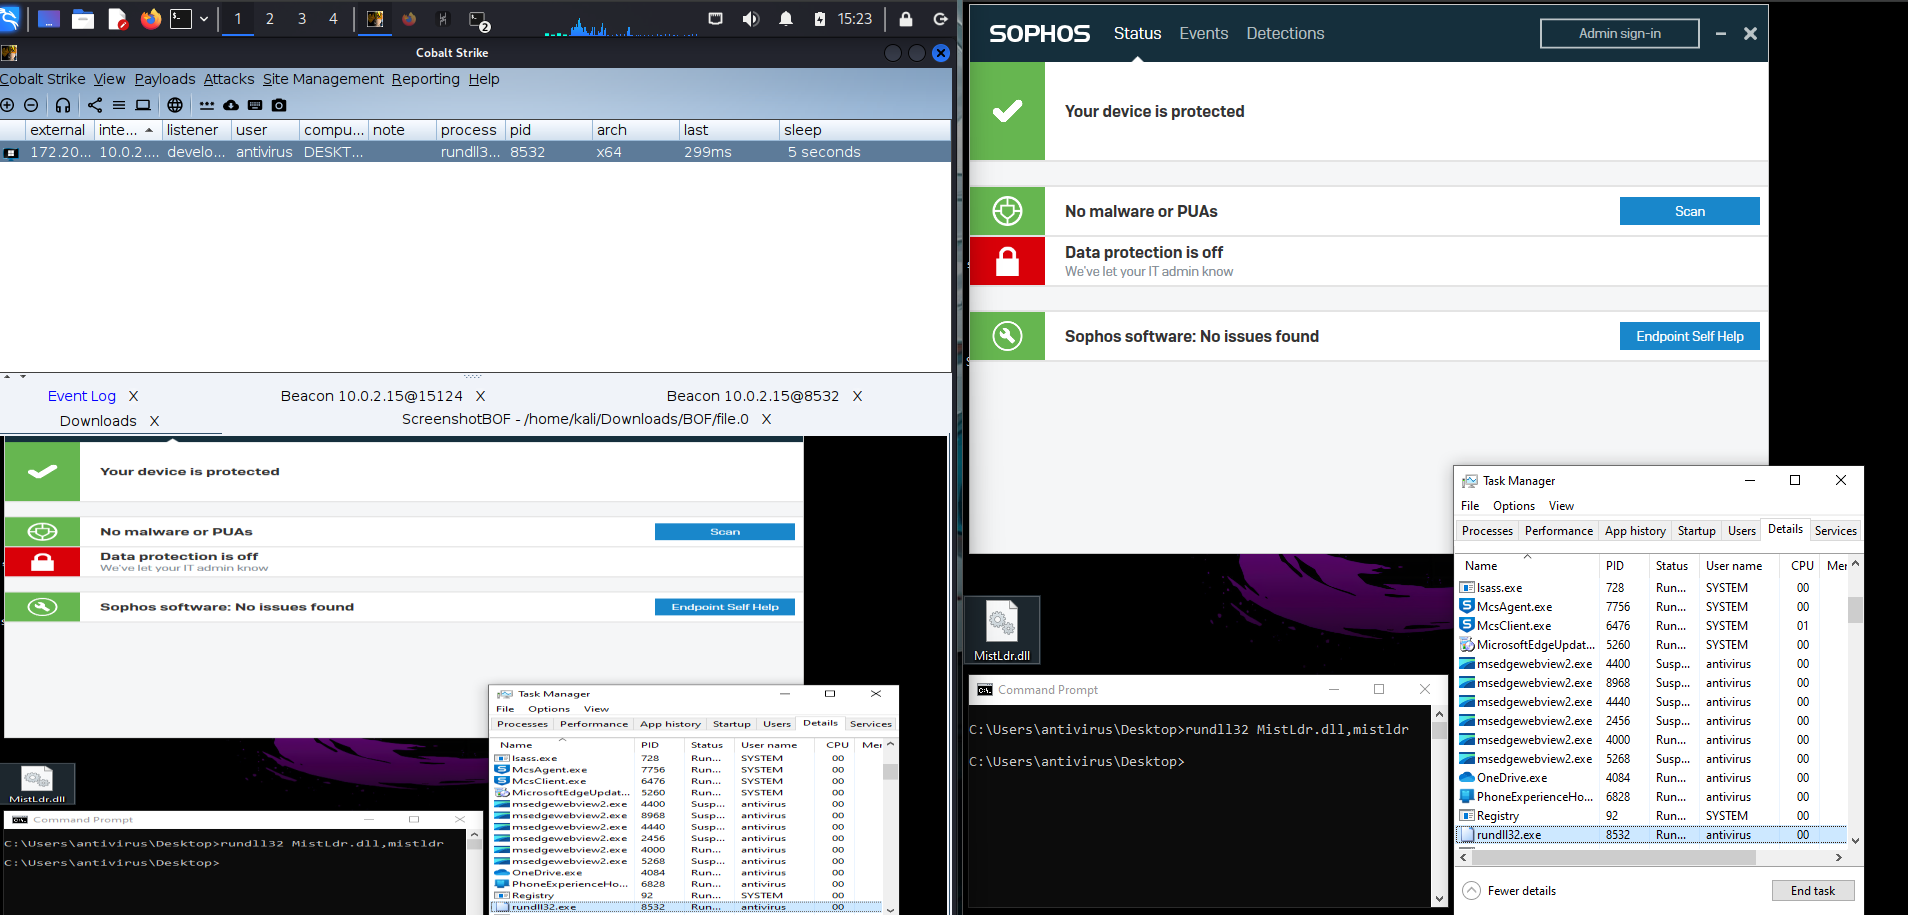Open the file manager panel icon
Viewport: 1908px width, 915px height.
tap(83, 18)
